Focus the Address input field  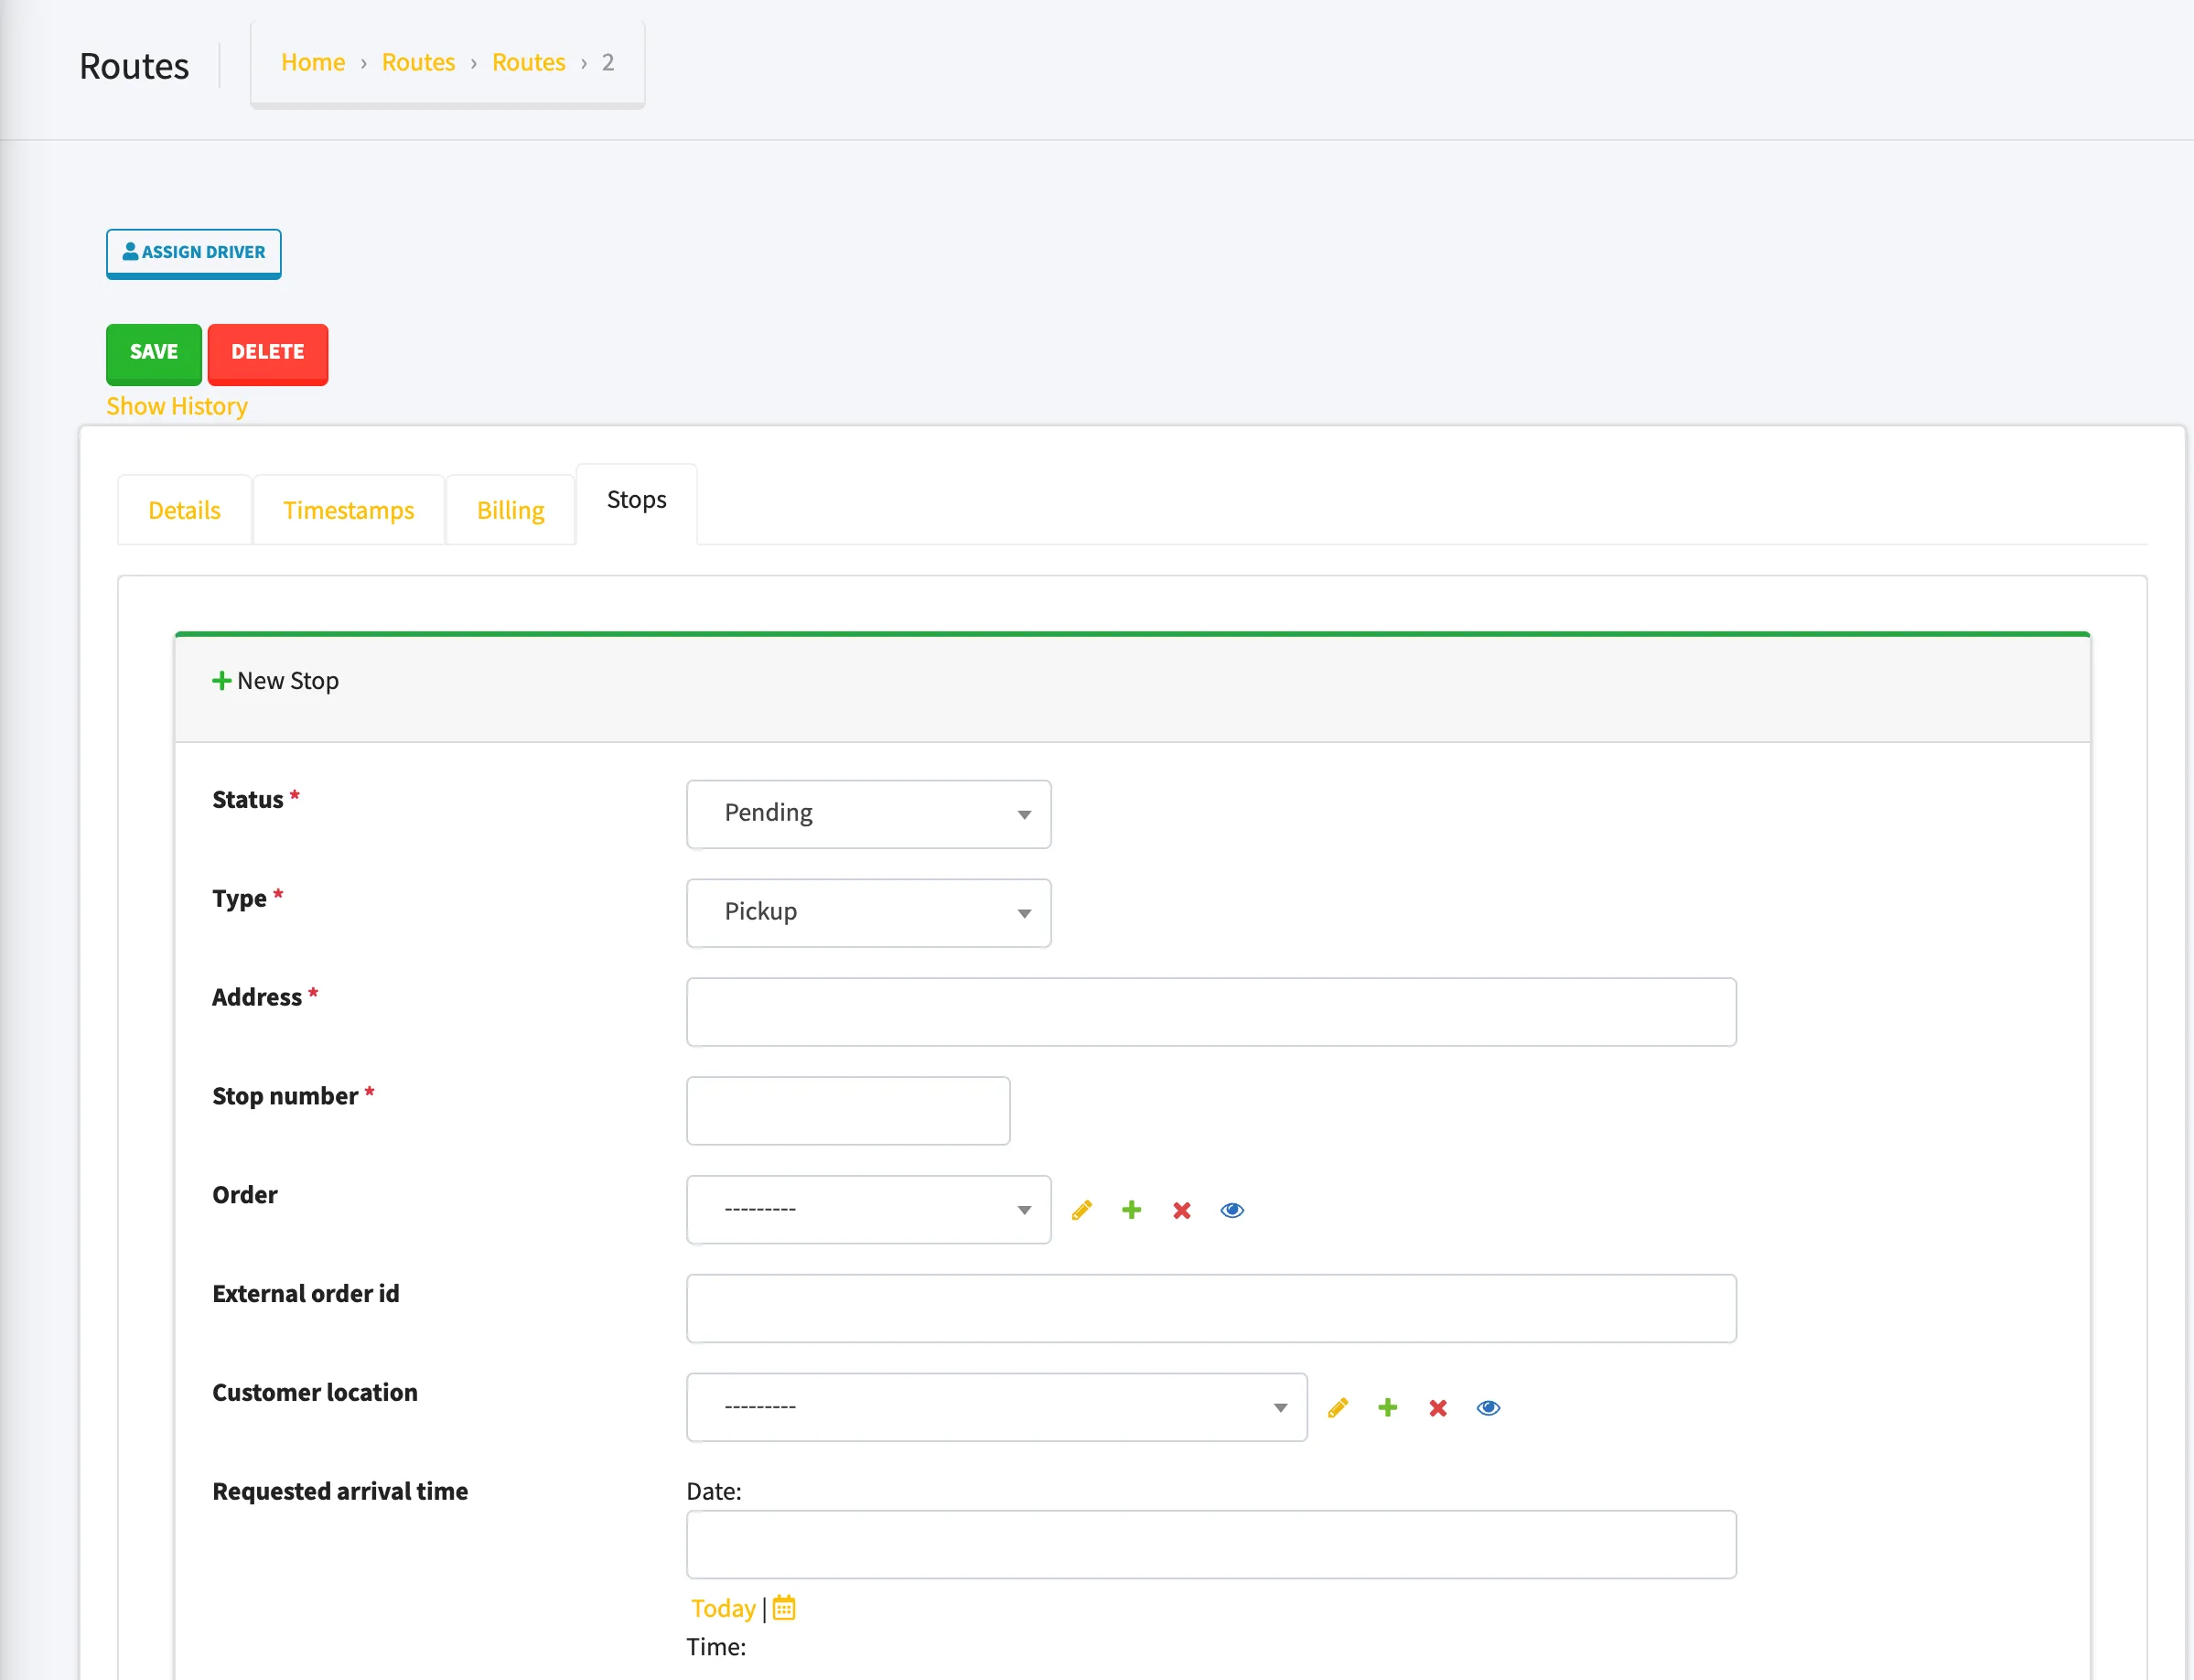(x=1211, y=1012)
